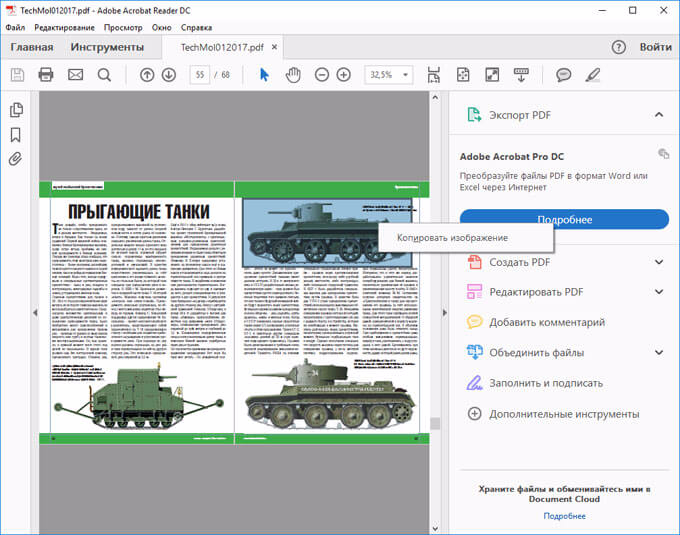Zoom out using the minus circle
This screenshot has height=535, width=680.
coord(322,75)
